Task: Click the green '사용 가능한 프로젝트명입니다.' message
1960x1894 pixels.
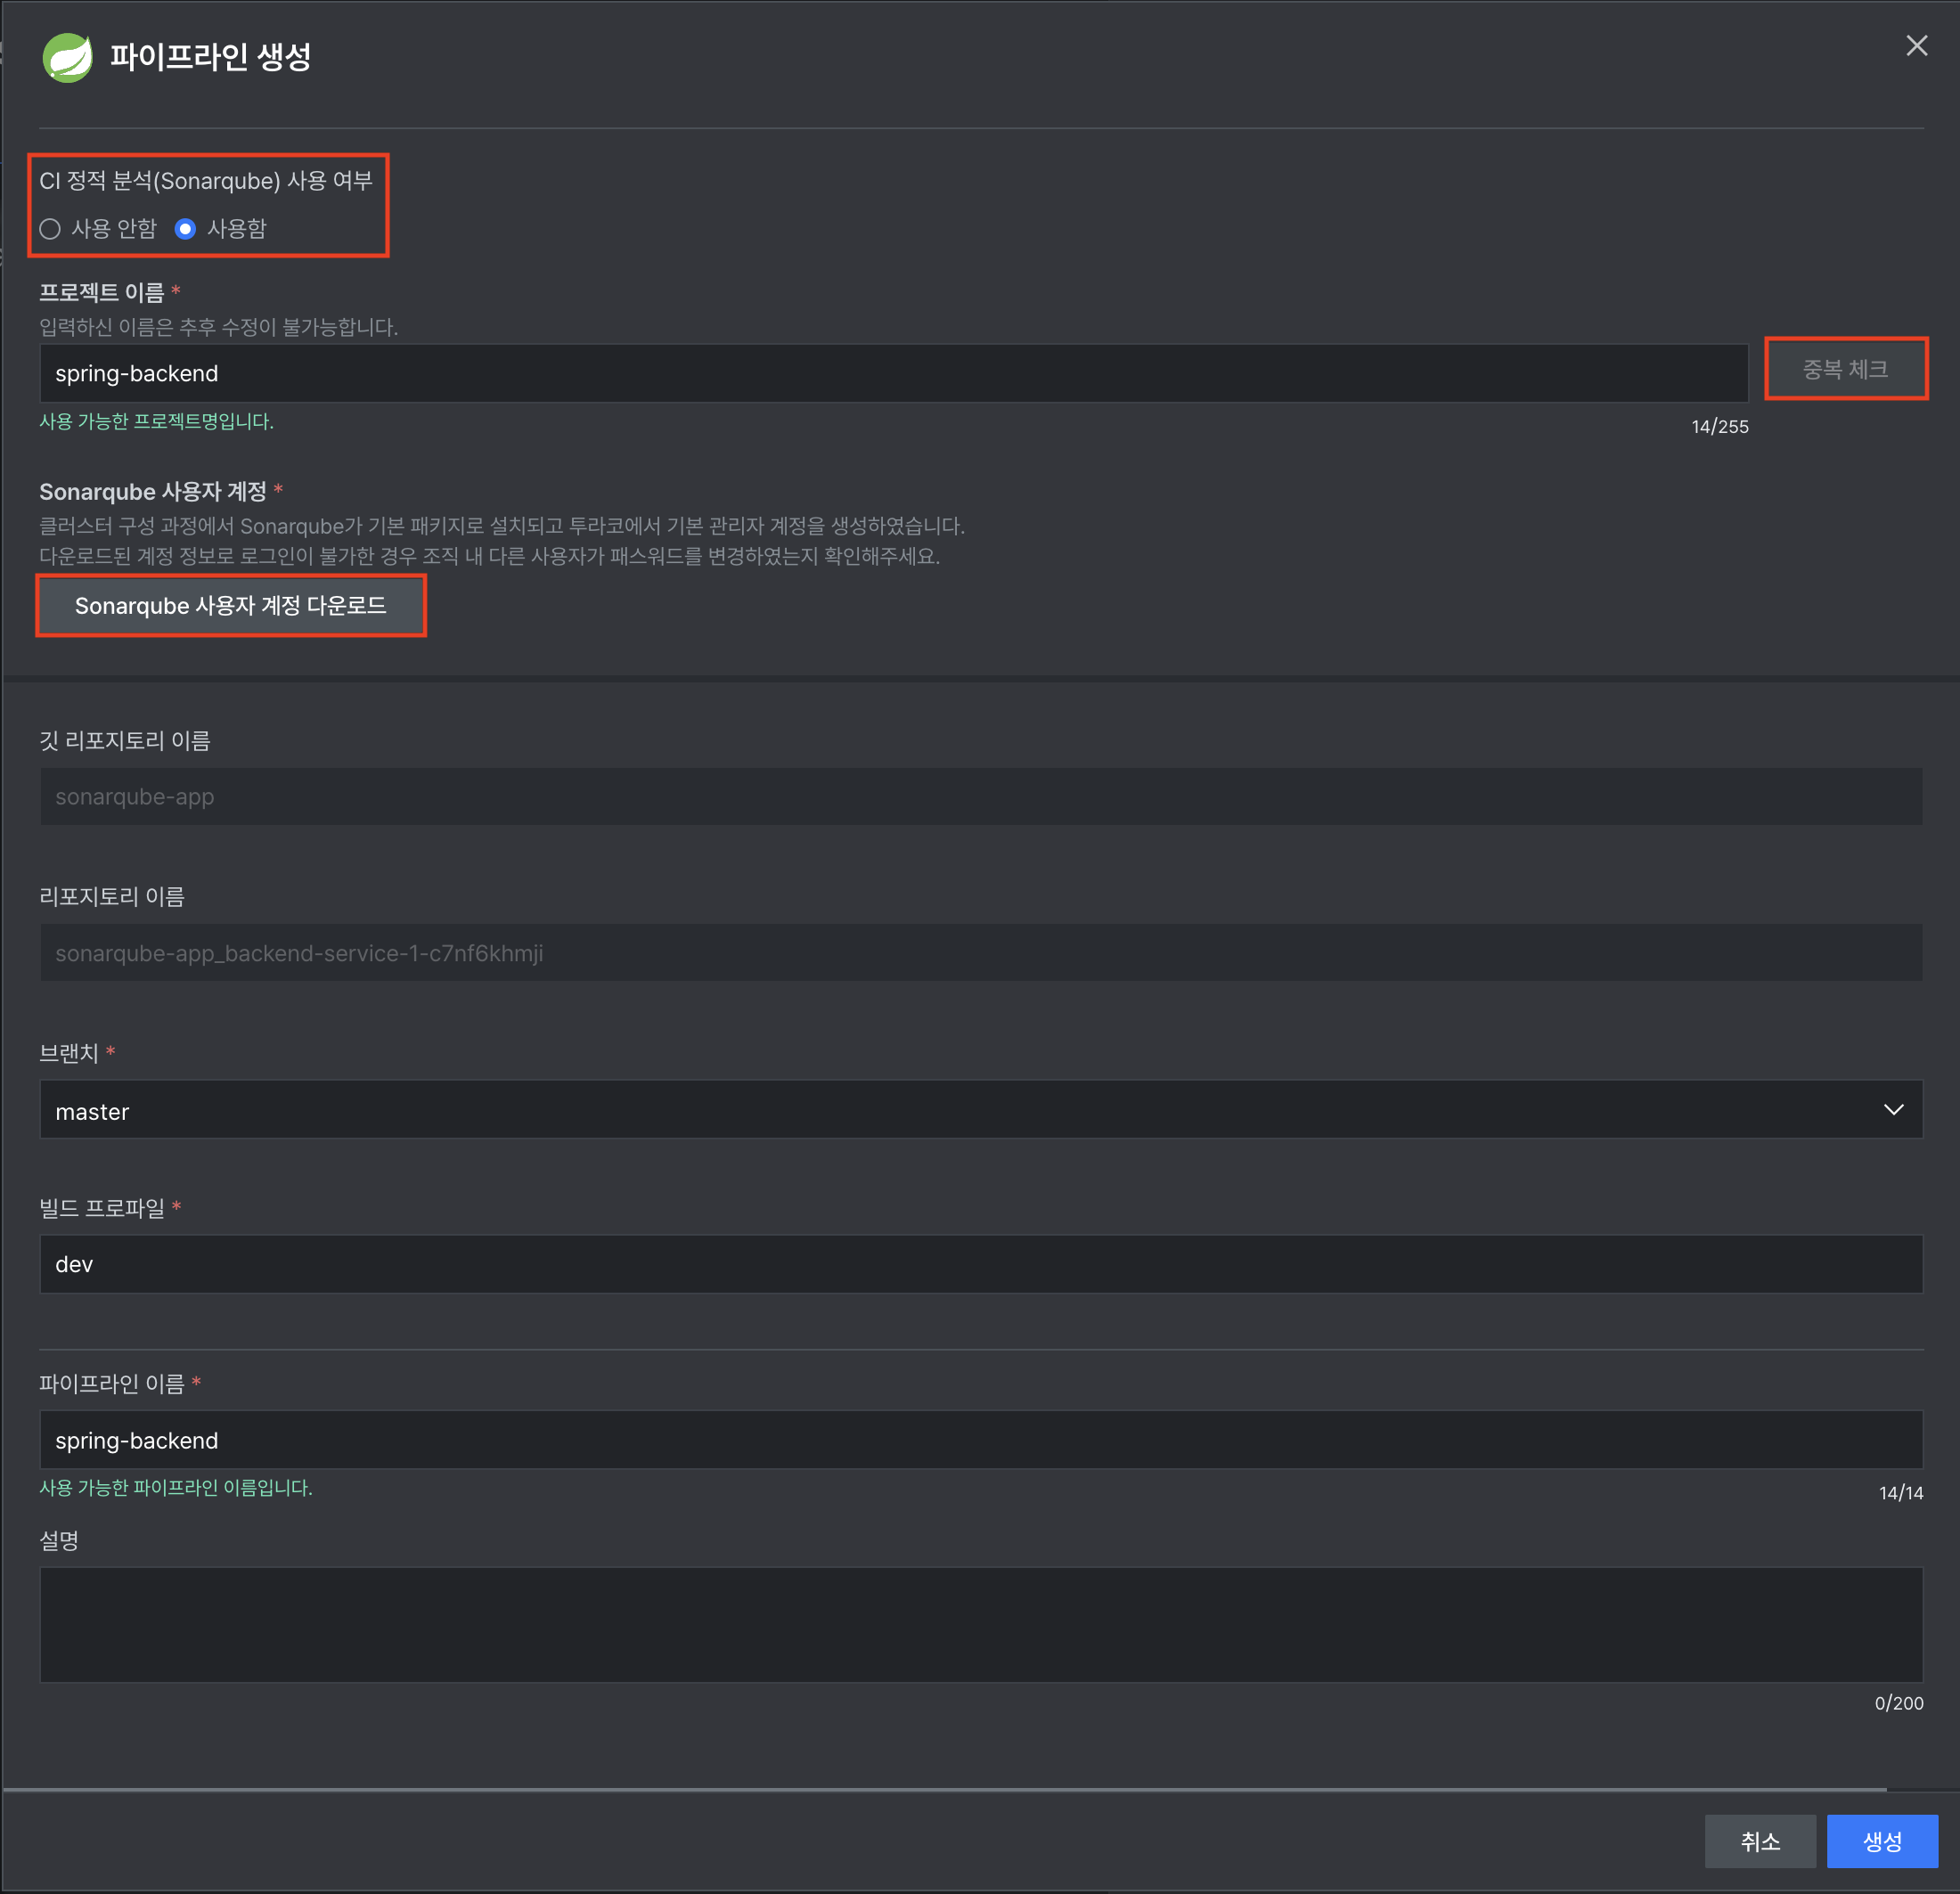Action: pos(156,422)
